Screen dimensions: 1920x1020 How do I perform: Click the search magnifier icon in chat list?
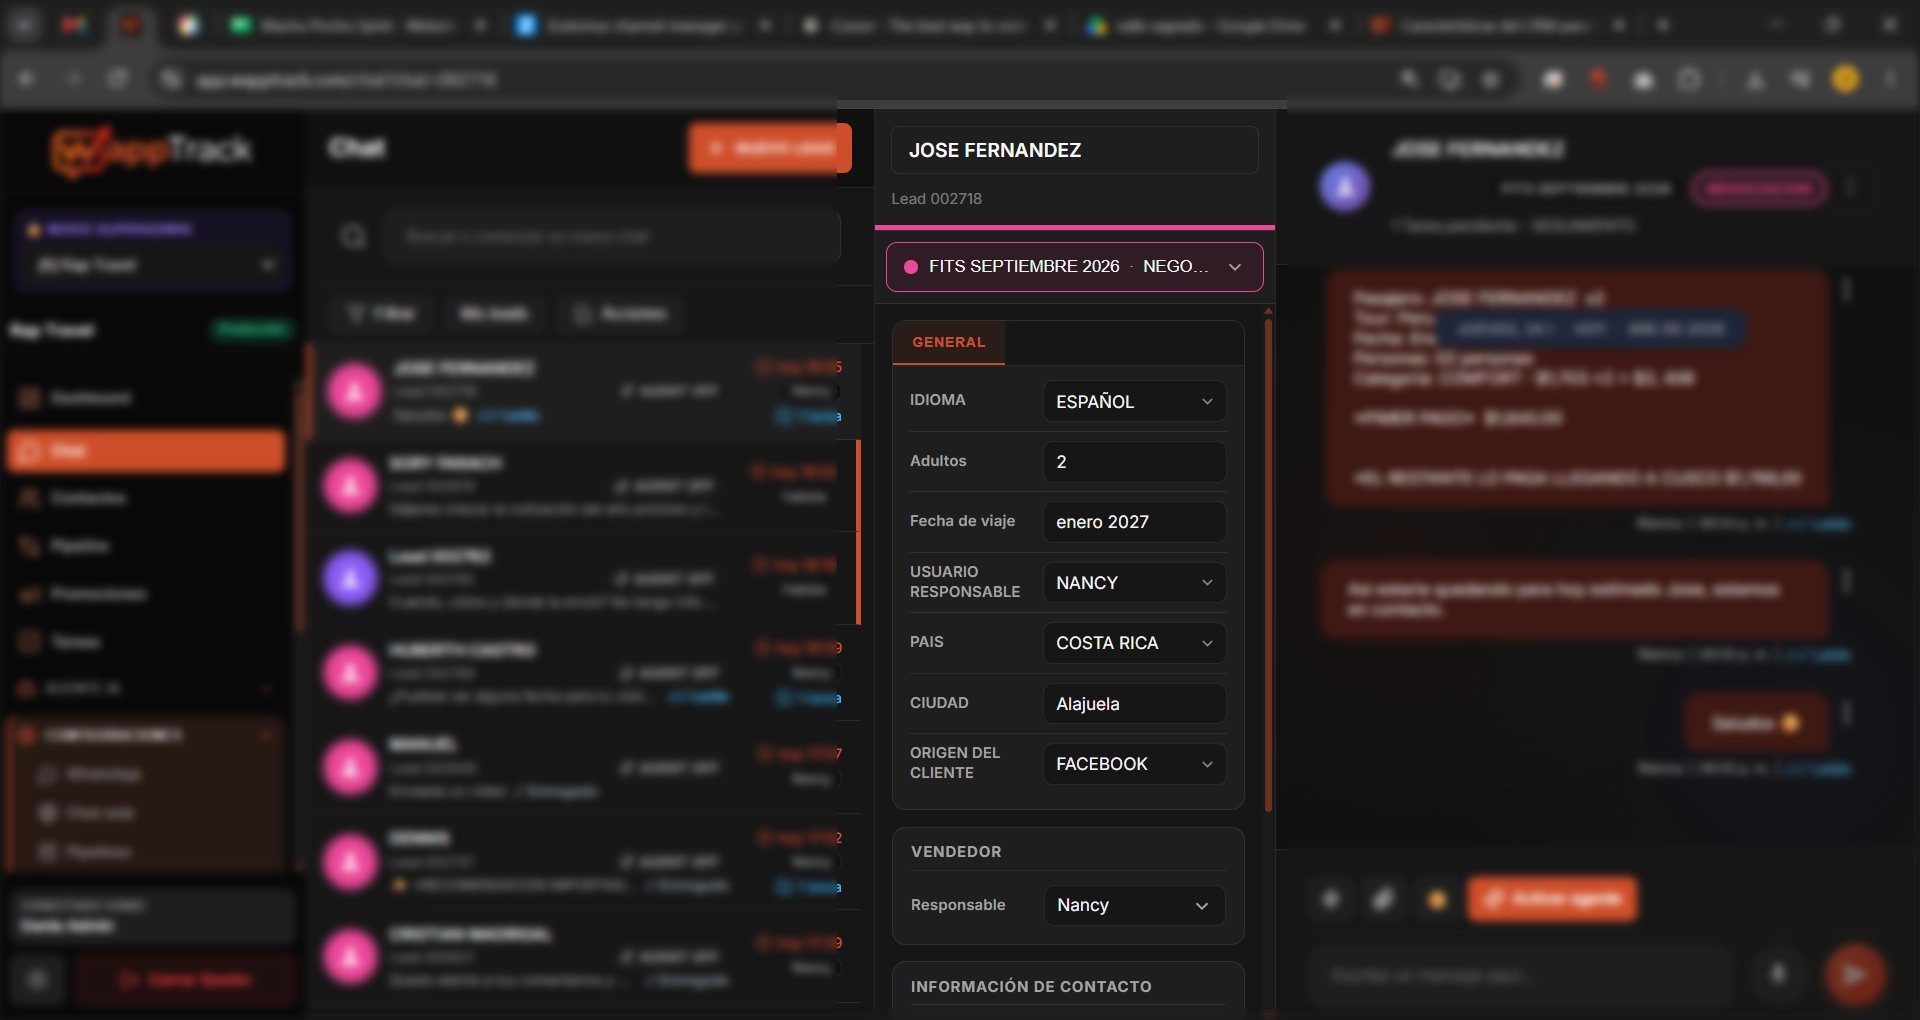[x=353, y=237]
